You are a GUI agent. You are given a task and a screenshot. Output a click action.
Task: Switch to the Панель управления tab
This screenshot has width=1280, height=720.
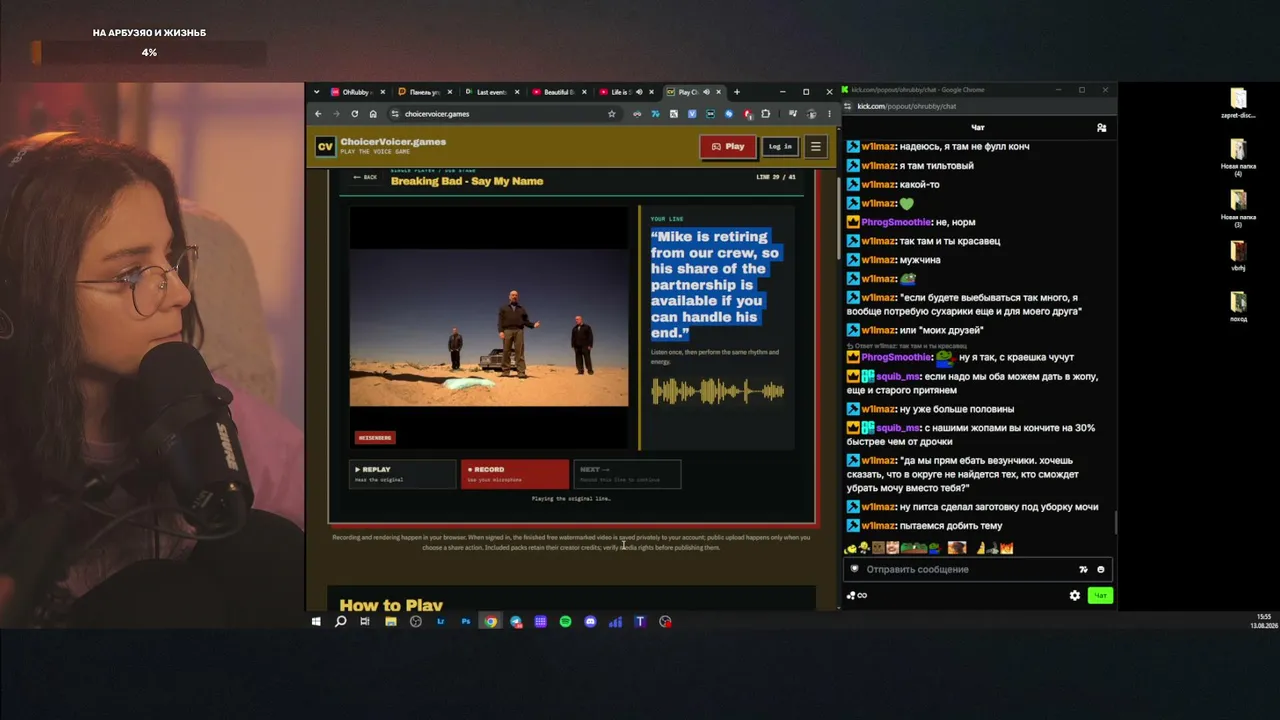click(x=424, y=92)
